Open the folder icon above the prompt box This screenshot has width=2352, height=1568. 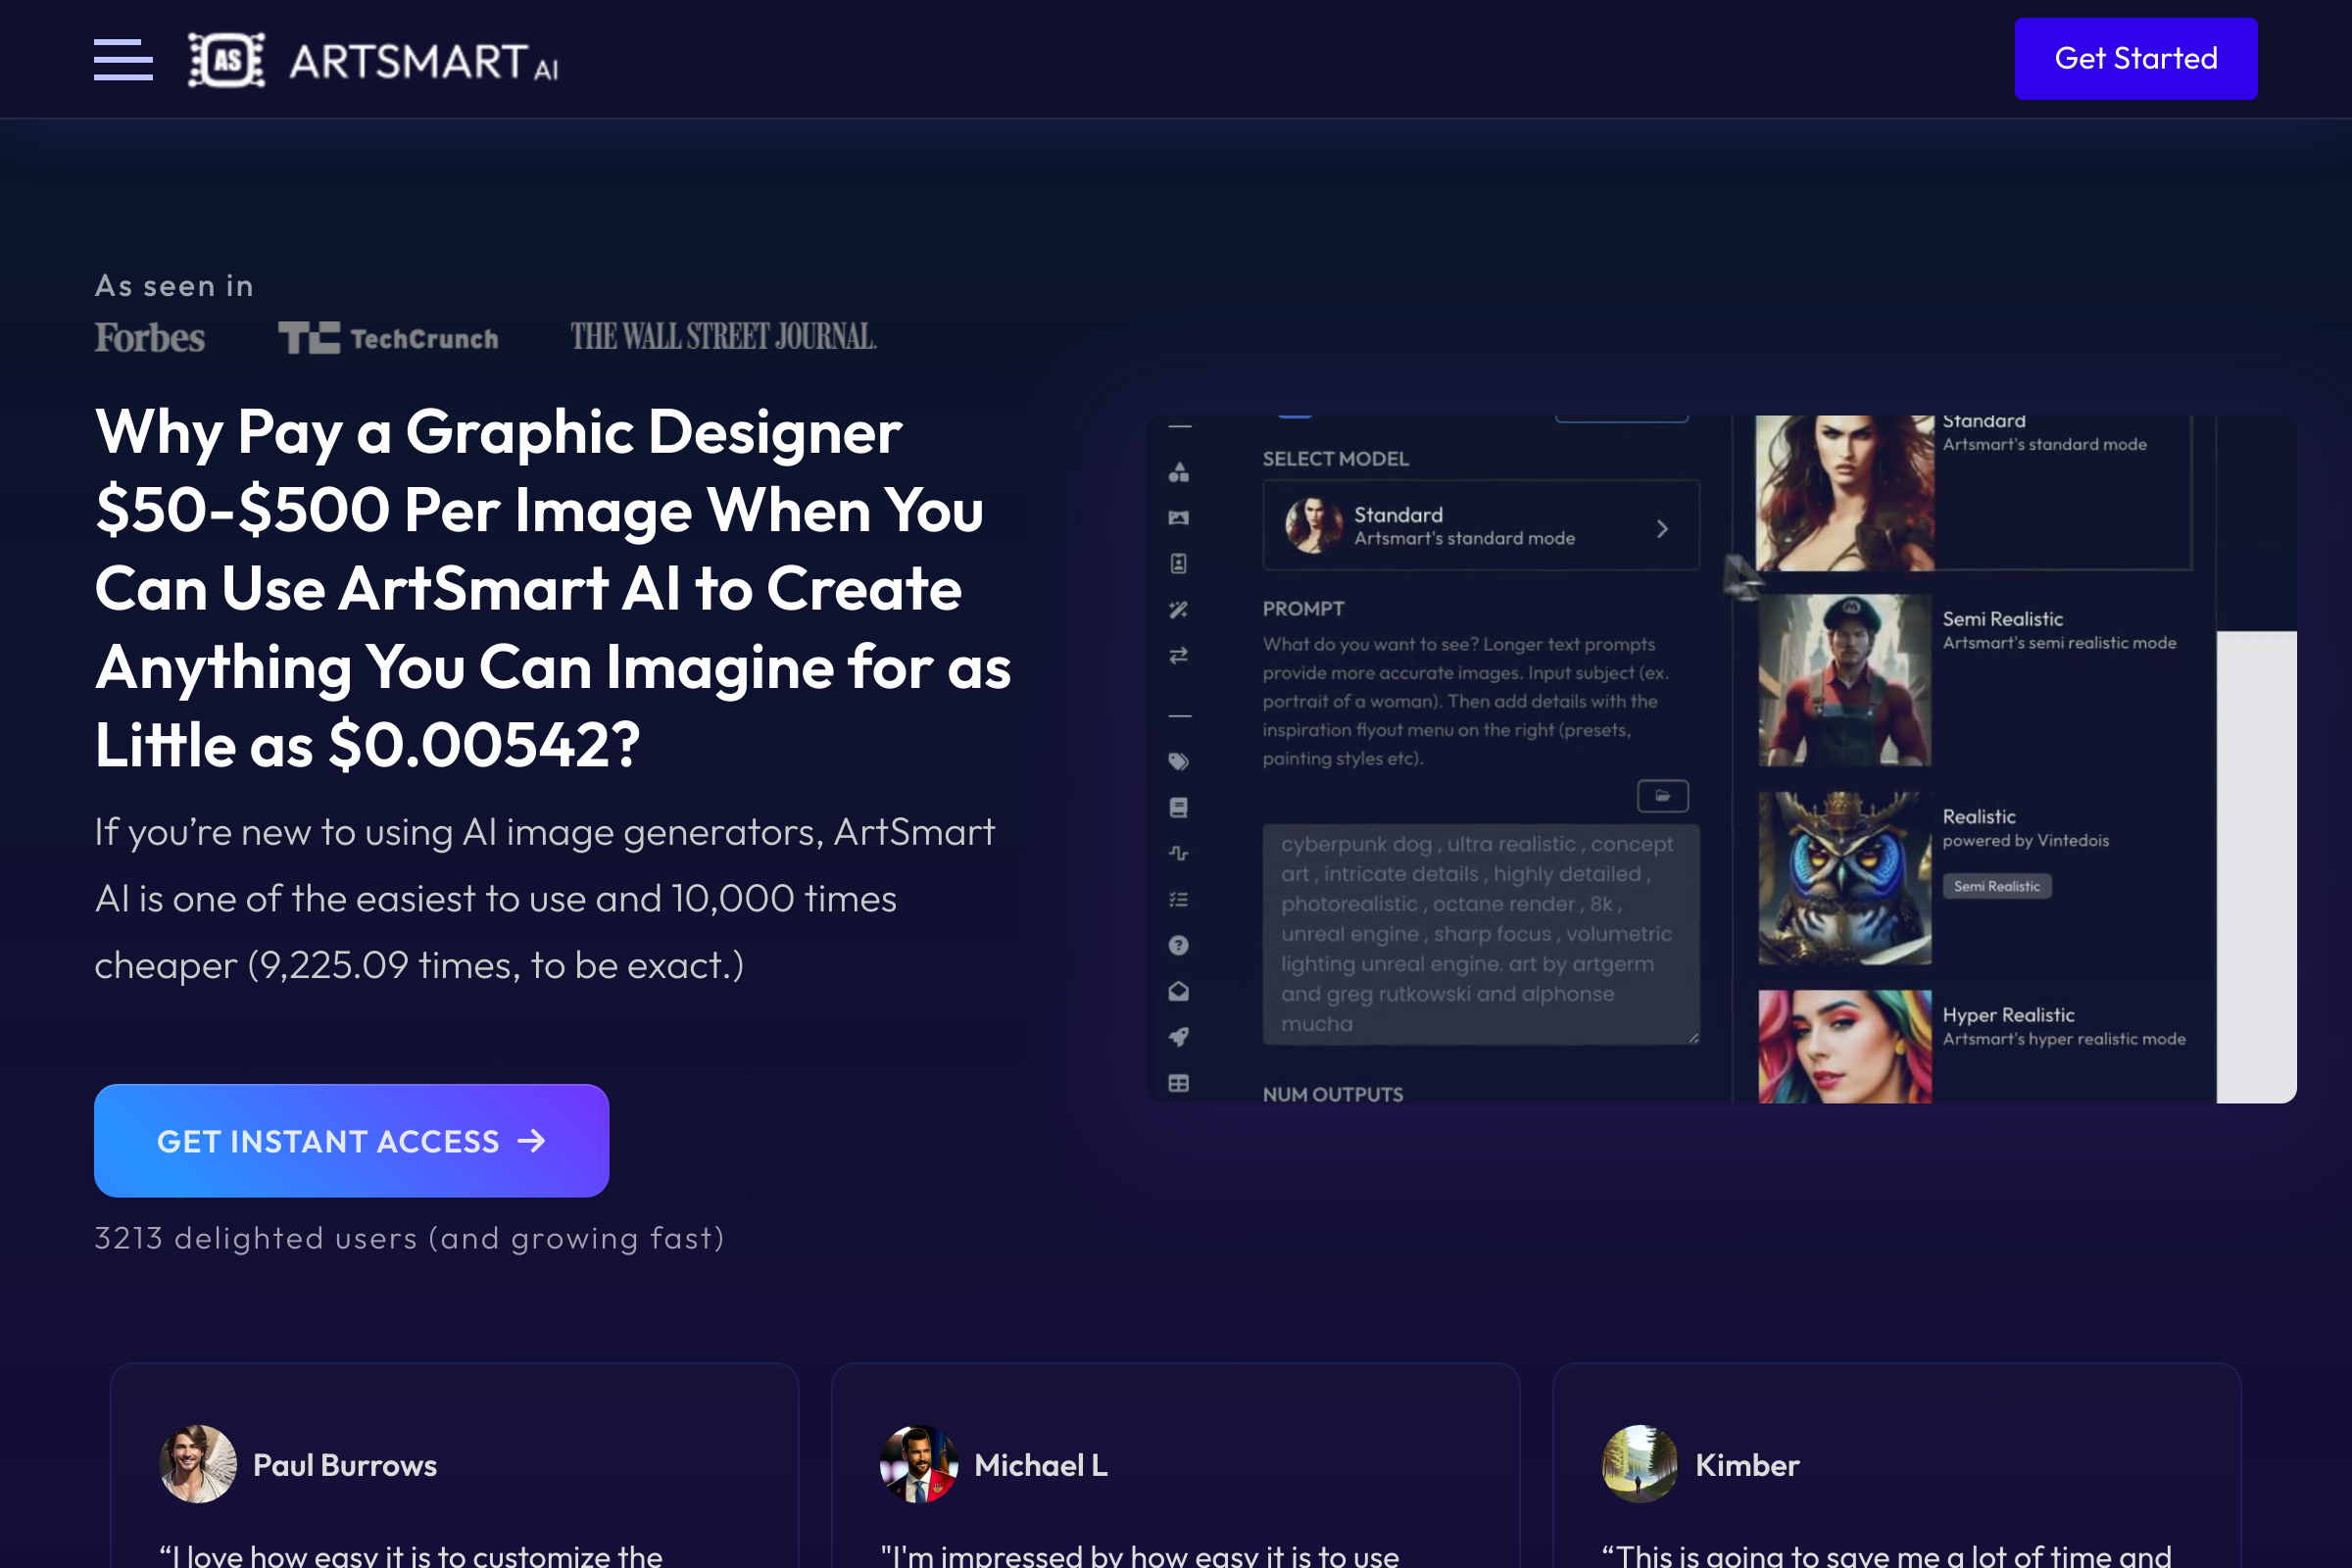coord(1661,795)
